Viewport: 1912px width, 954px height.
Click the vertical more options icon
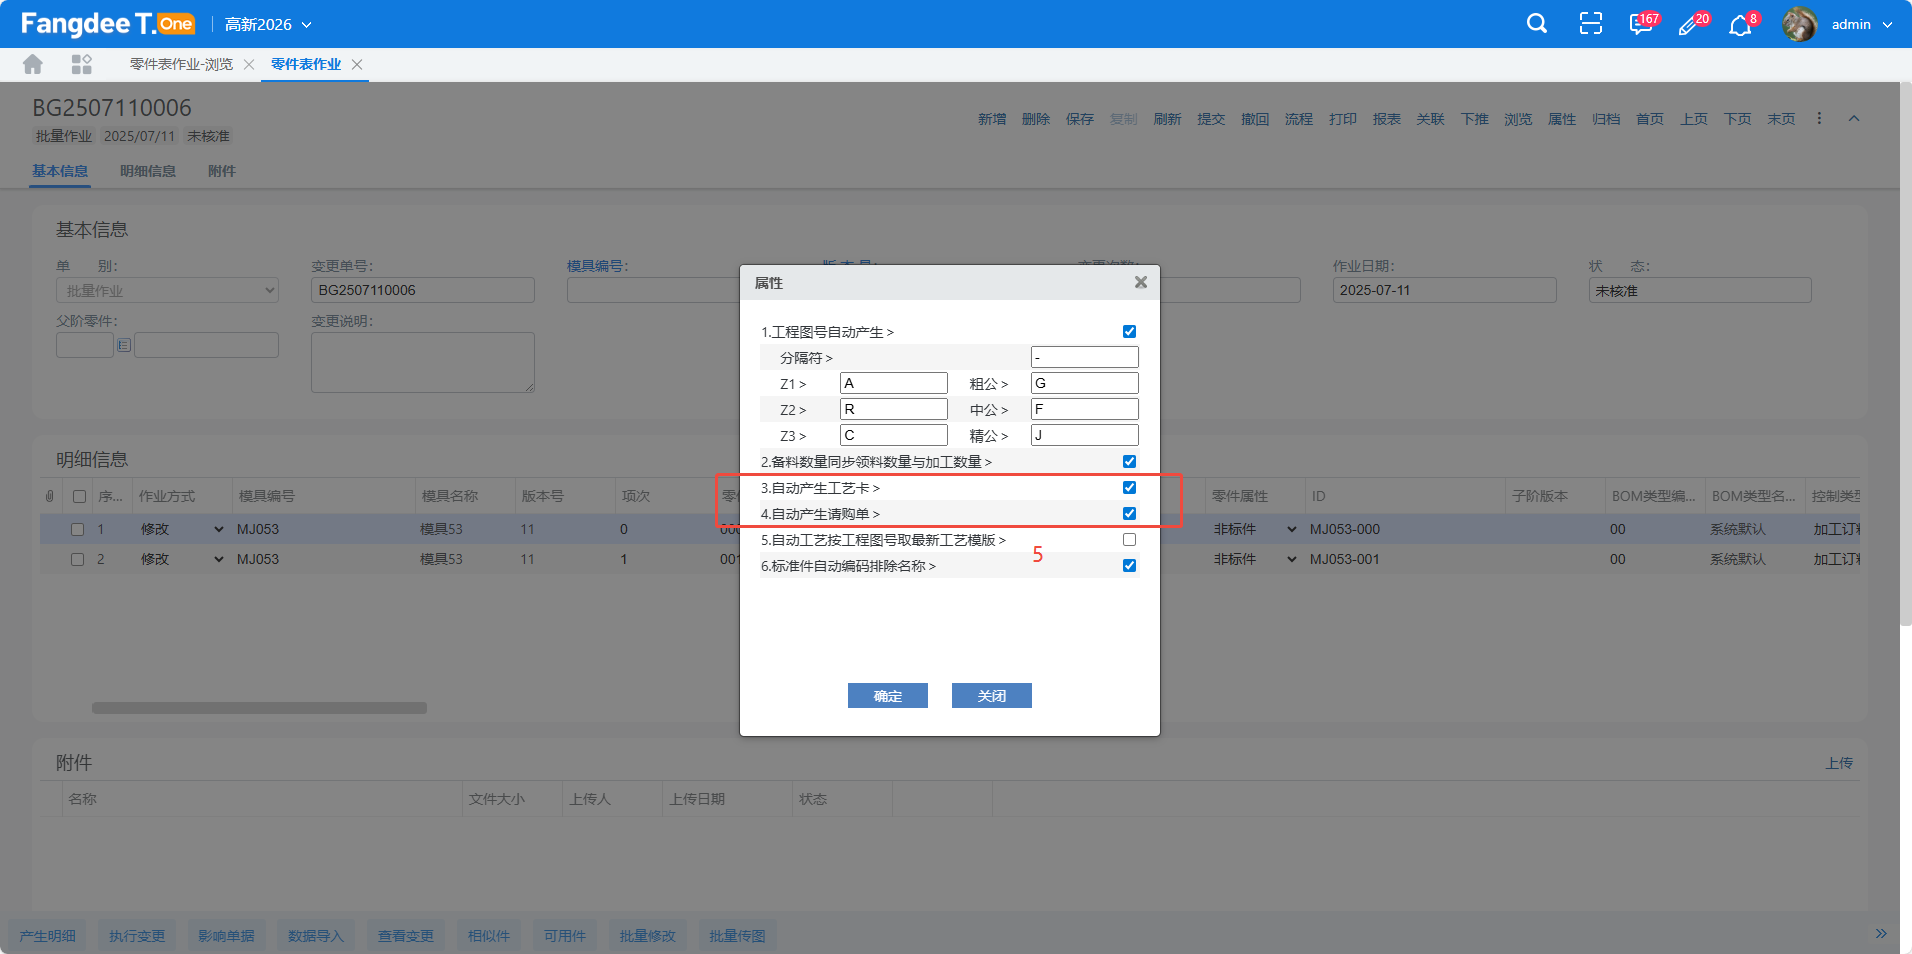1819,119
